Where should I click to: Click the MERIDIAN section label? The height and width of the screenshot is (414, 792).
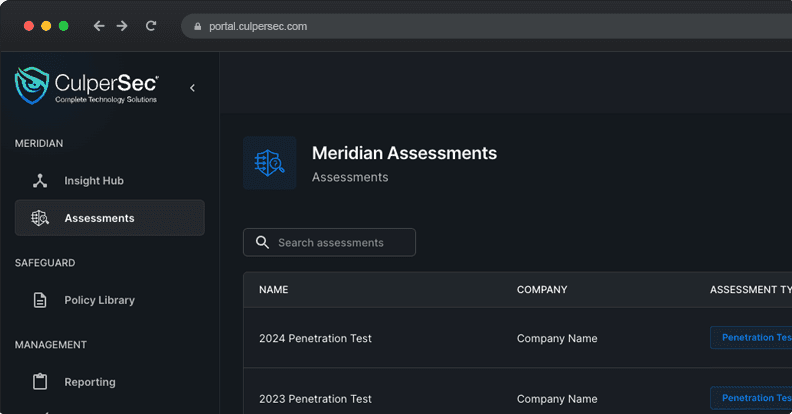(39, 143)
